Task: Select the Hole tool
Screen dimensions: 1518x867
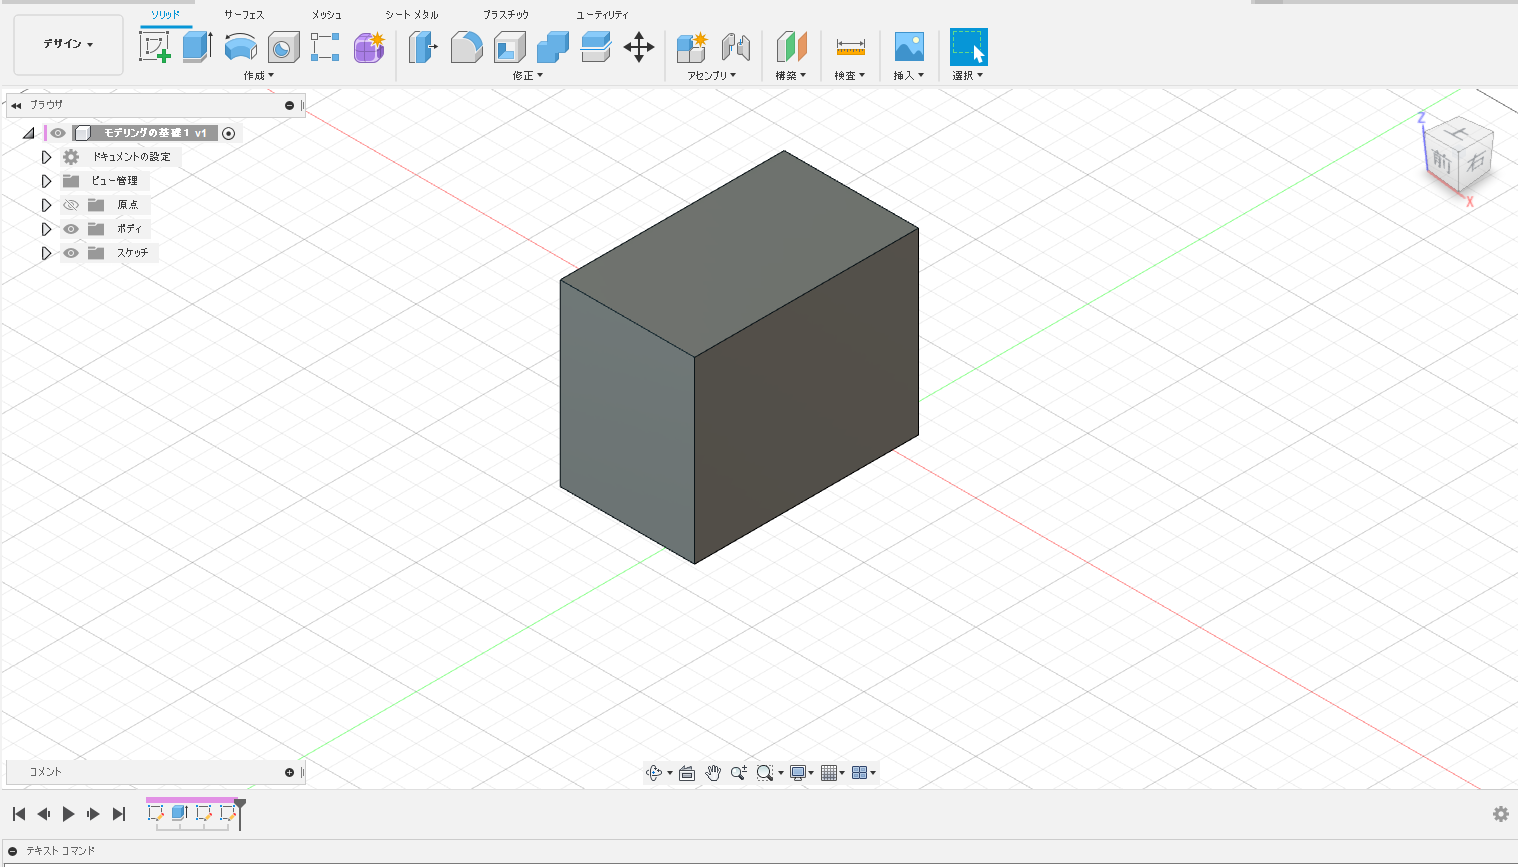Action: coord(283,46)
